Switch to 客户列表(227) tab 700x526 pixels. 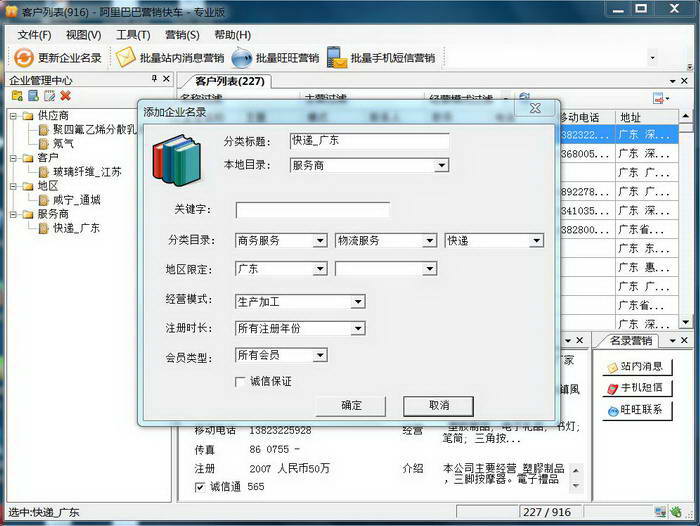coord(229,81)
